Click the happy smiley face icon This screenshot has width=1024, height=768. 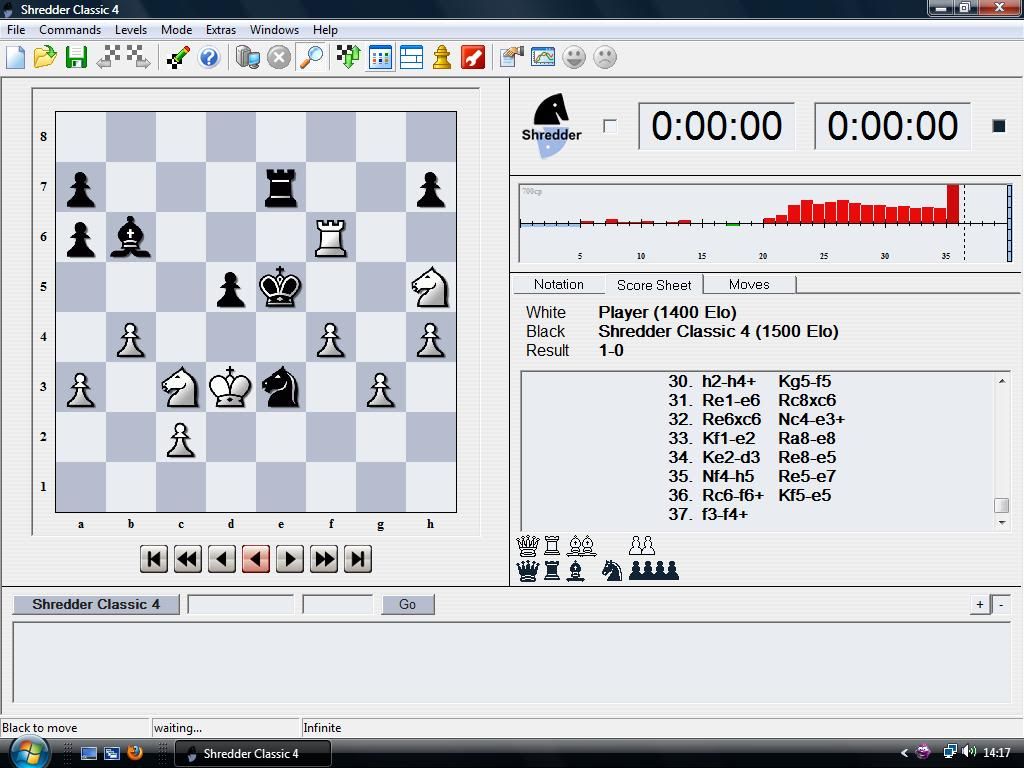(575, 57)
